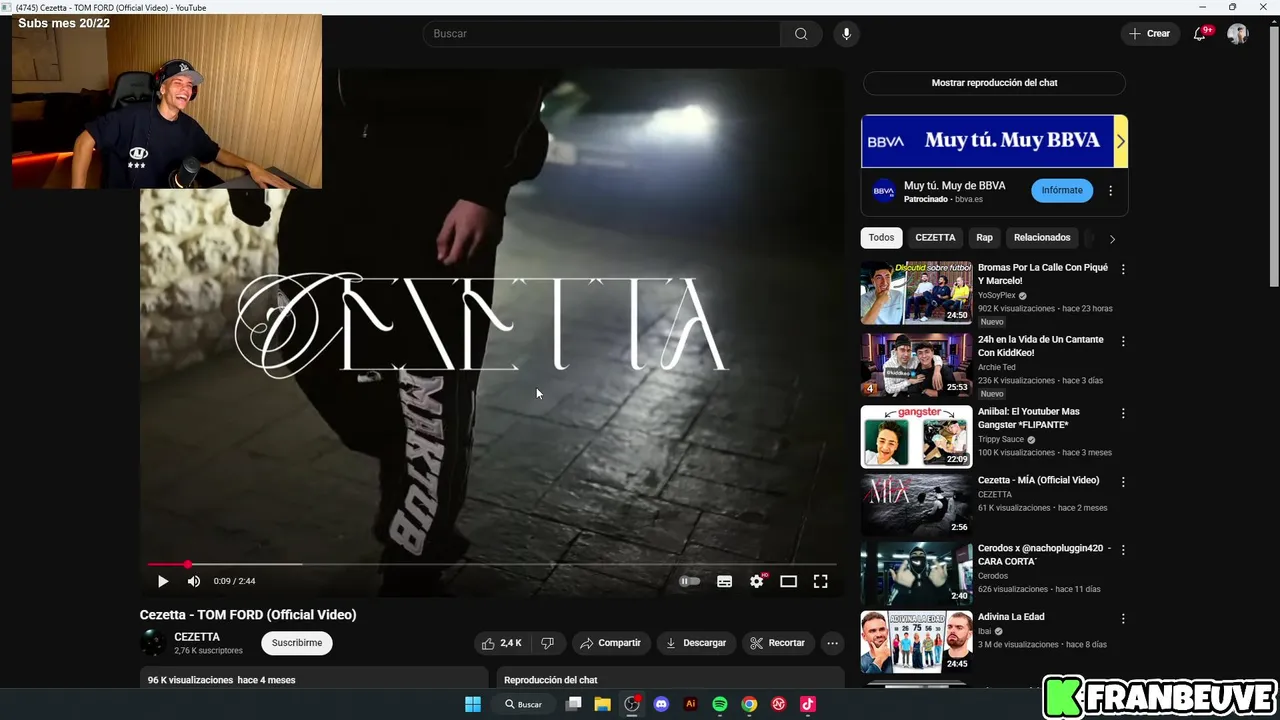Open Aniibal El Youtuber Mas Gangster title
The height and width of the screenshot is (720, 1280).
click(x=1029, y=418)
